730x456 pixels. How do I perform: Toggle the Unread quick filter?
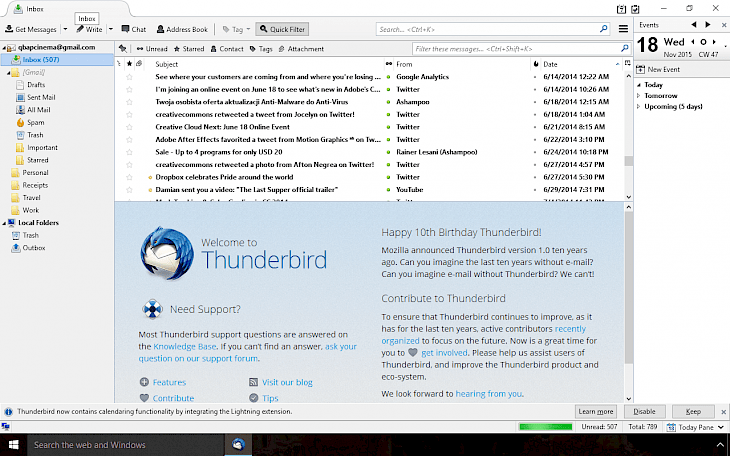click(152, 48)
